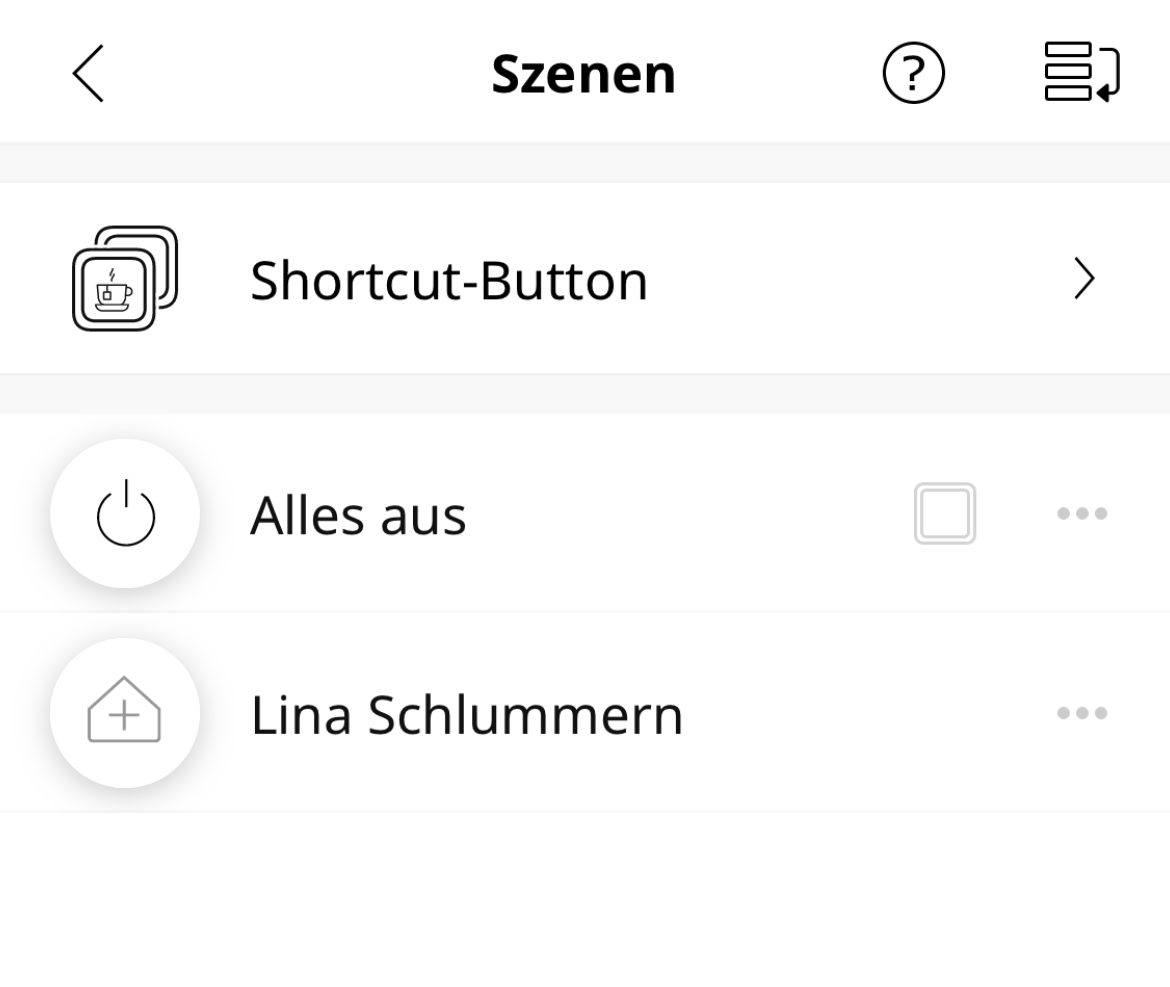1170x987 pixels.
Task: Click the stacked coffee cup button icon
Action: tap(125, 279)
